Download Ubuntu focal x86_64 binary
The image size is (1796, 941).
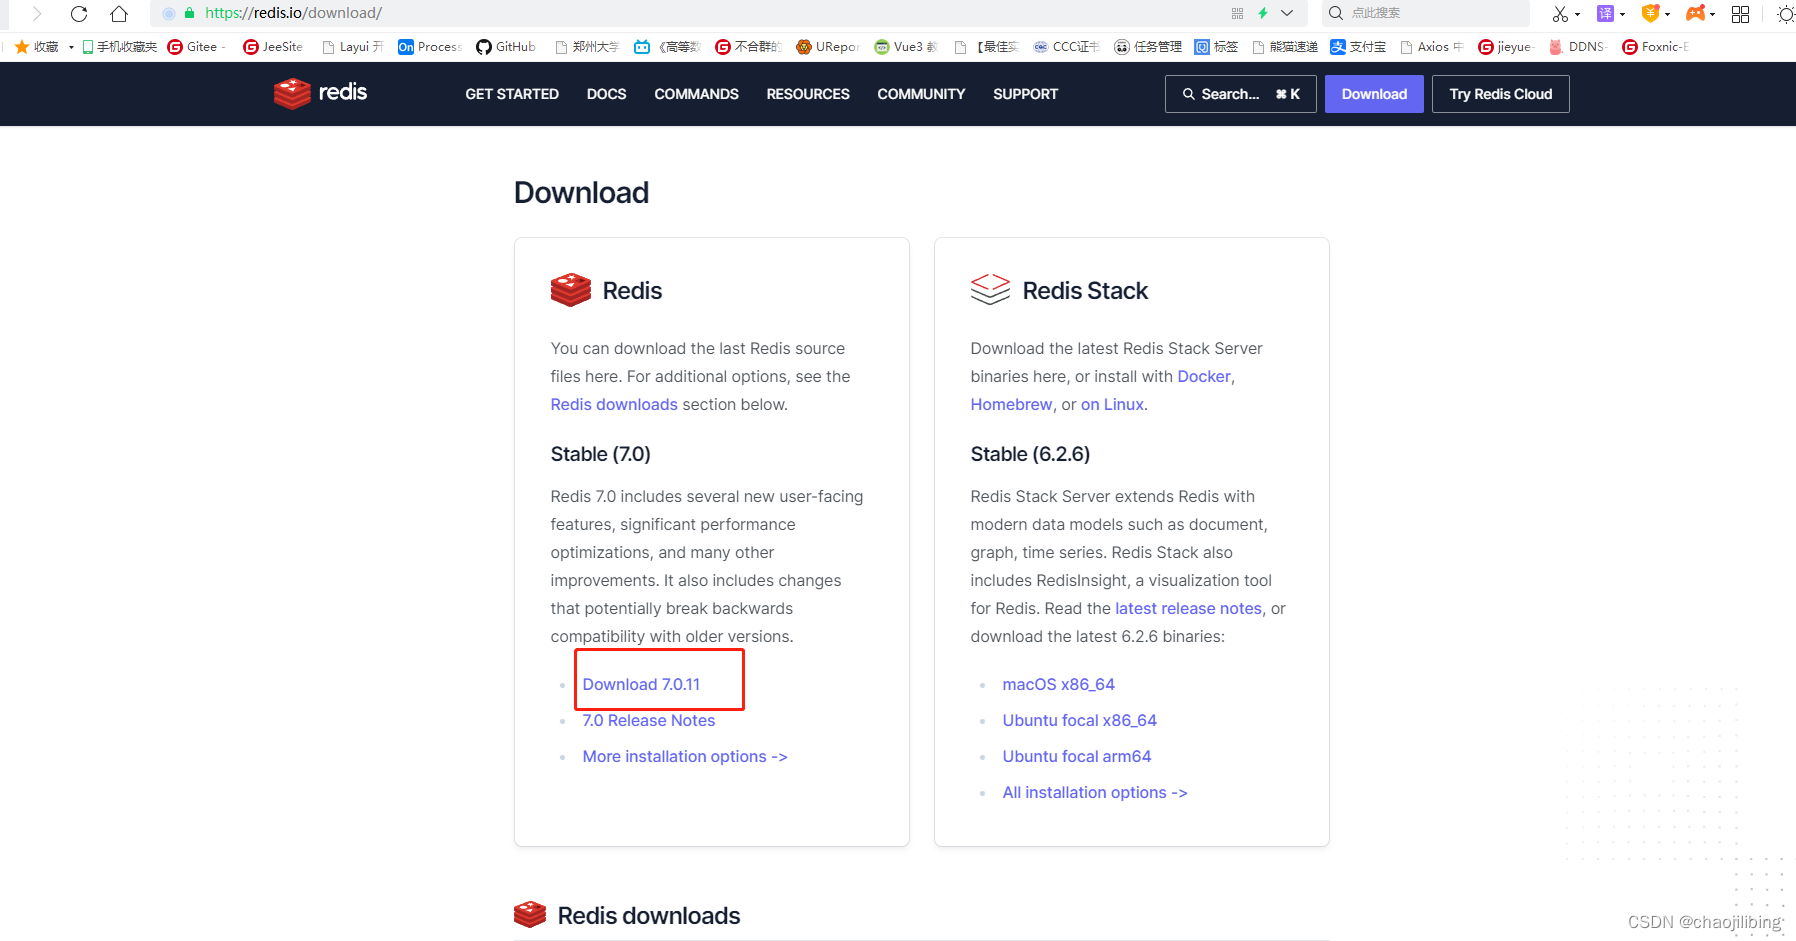coord(1079,720)
